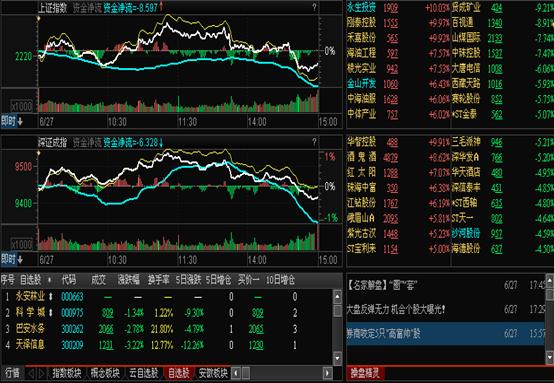The image size is (554, 383).
Task: Click the 上证指数 chart title
Action: [53, 8]
